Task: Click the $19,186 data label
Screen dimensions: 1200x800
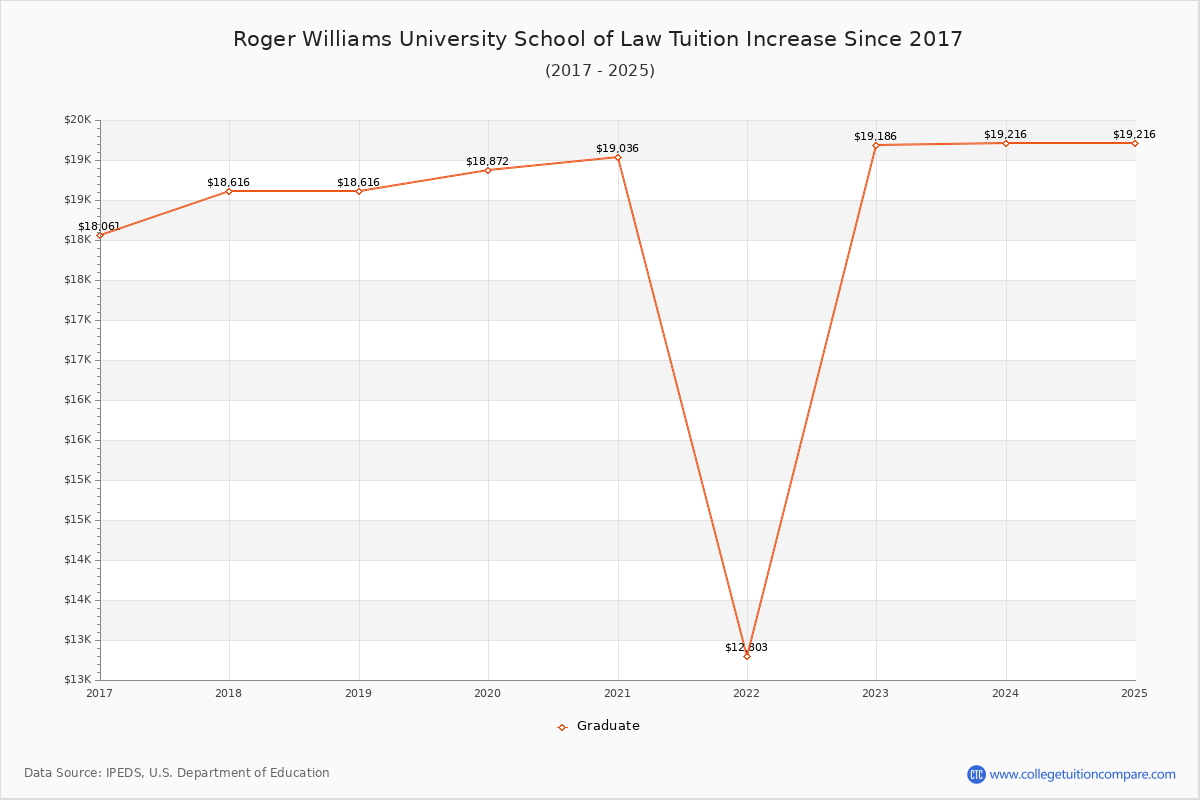Action: point(875,136)
